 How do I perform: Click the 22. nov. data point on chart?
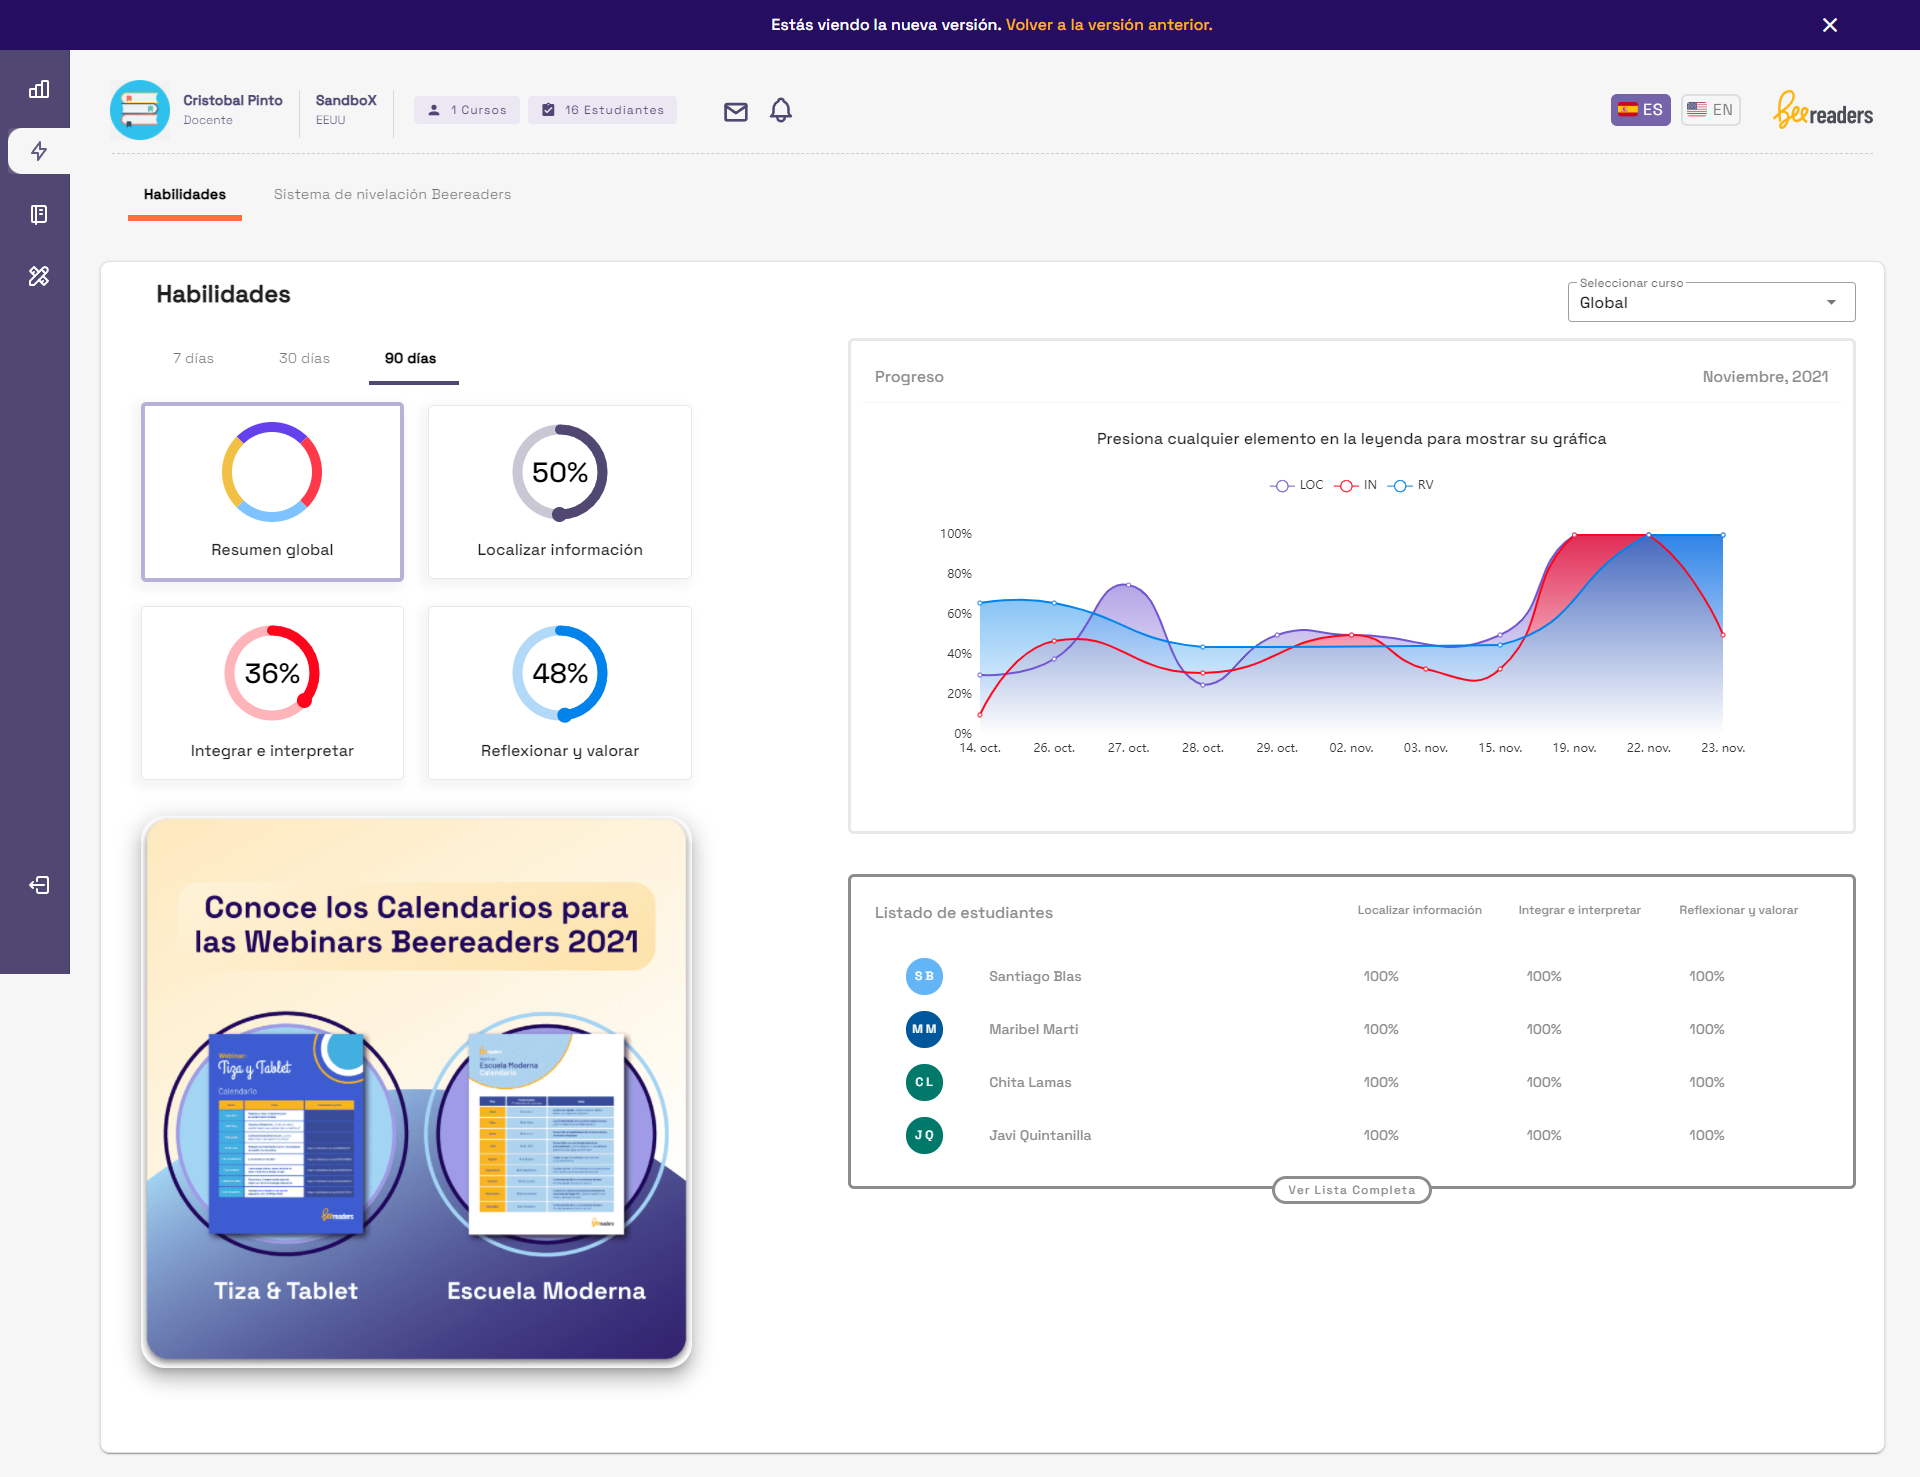click(x=1649, y=535)
